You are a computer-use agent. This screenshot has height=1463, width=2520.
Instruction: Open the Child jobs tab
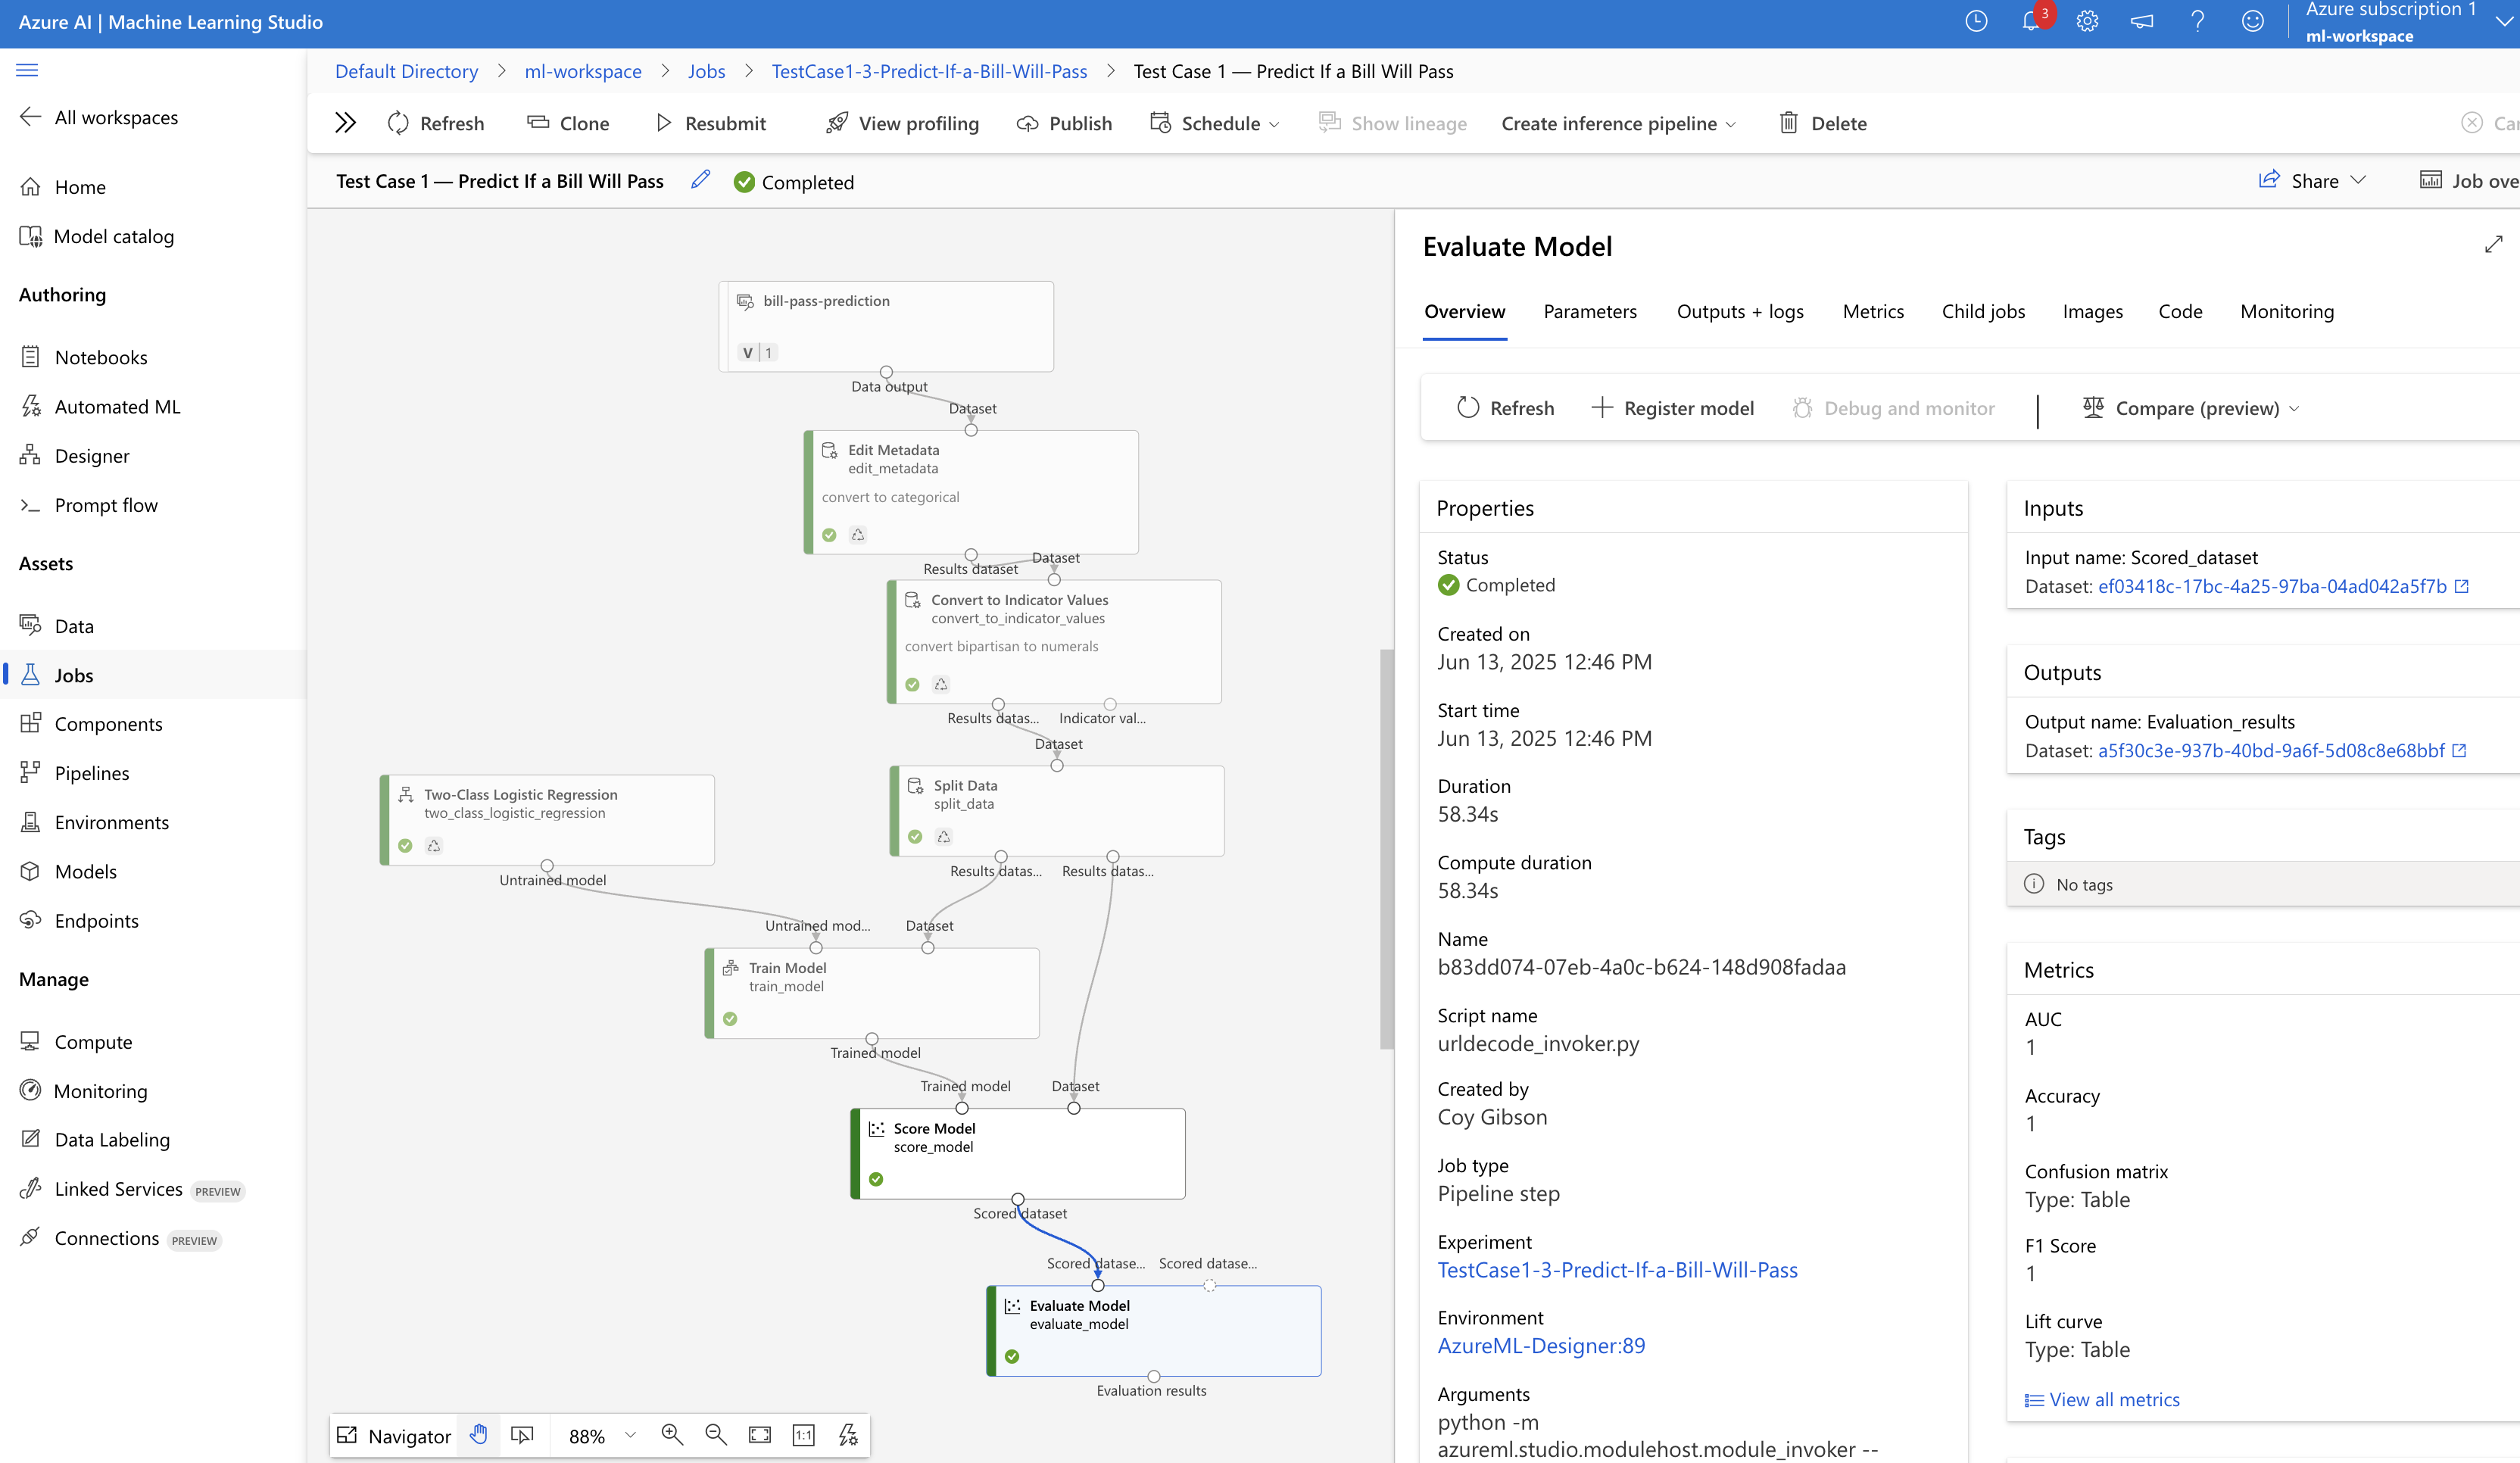pos(1983,311)
